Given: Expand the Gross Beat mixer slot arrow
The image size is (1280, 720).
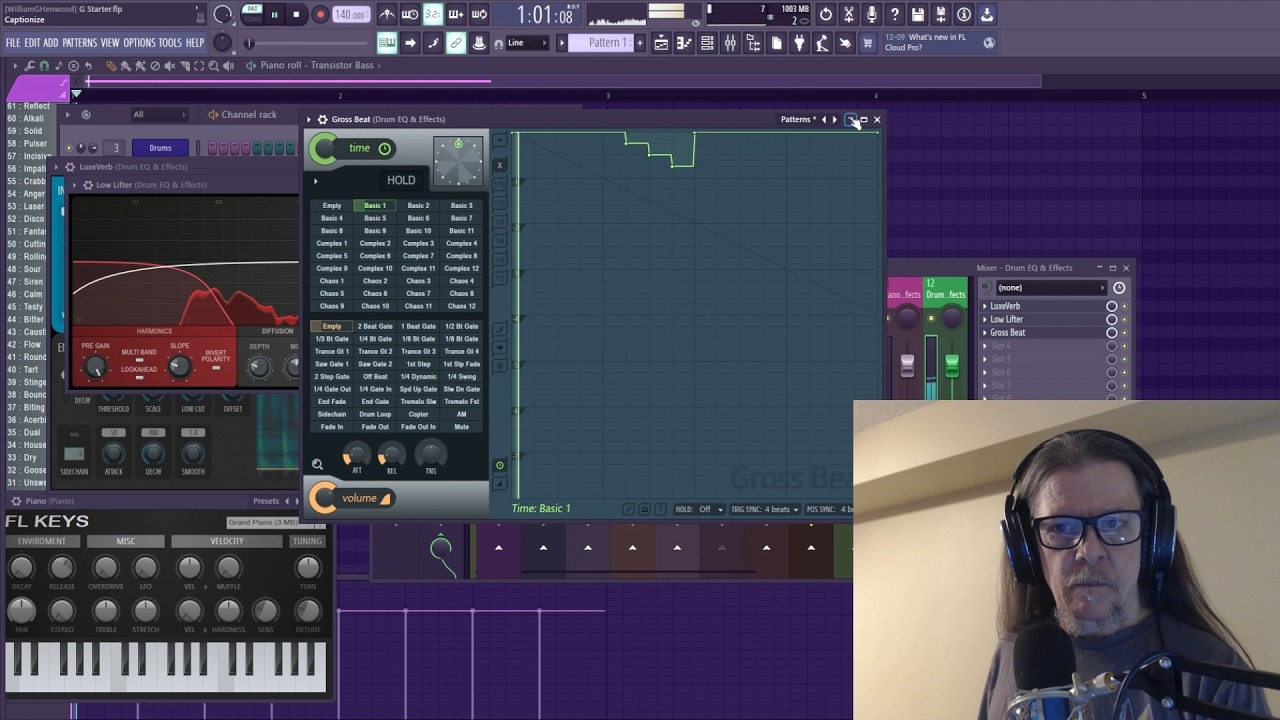Looking at the screenshot, I should (x=985, y=332).
